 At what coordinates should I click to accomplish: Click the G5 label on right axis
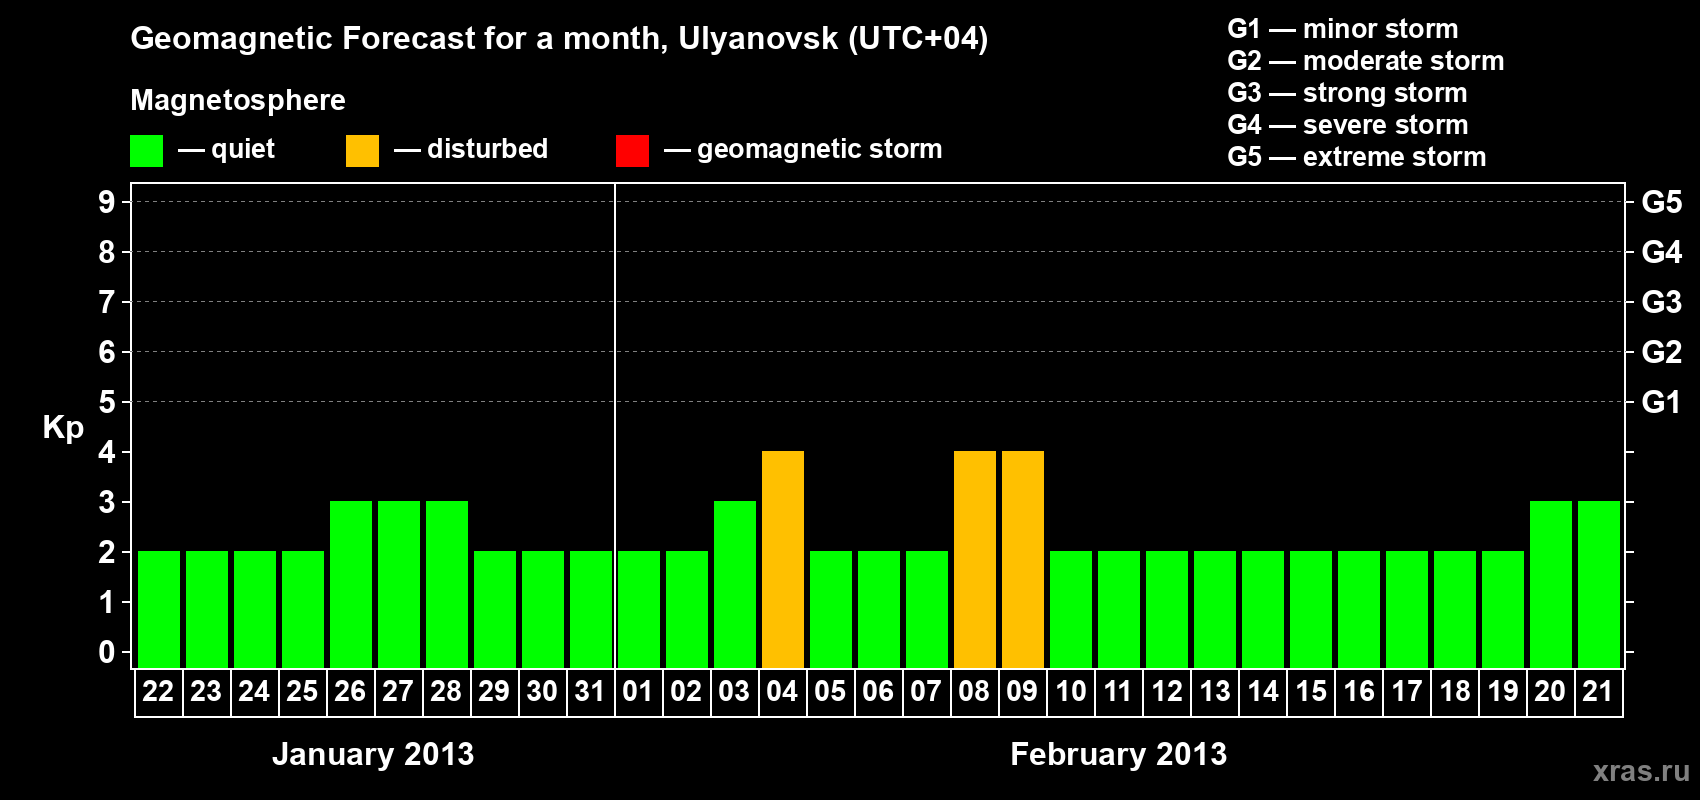(1662, 202)
